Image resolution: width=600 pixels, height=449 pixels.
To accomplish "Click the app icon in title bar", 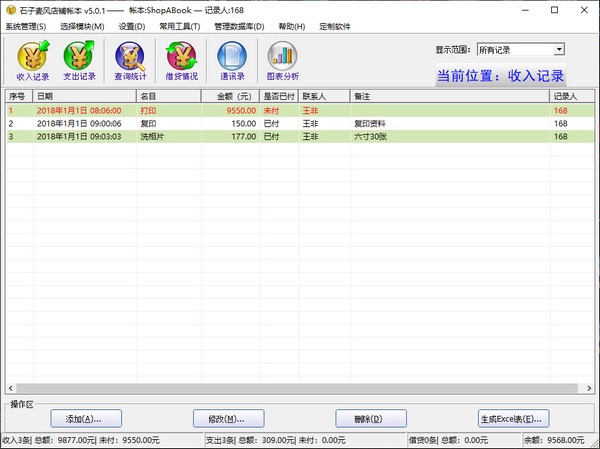I will [10, 9].
